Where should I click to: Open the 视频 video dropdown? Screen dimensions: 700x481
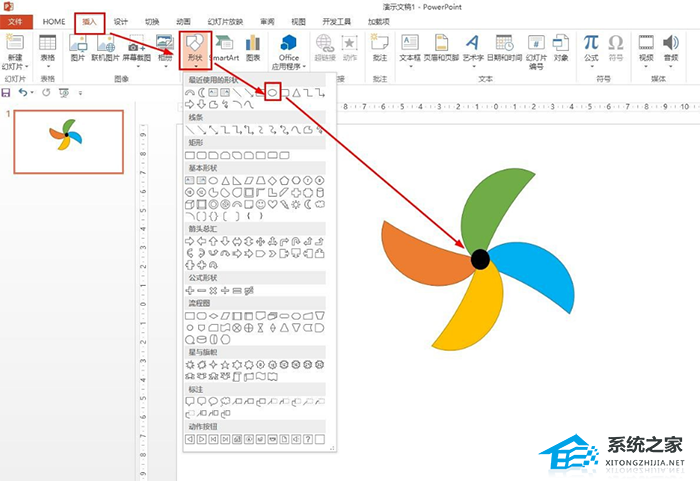click(646, 67)
